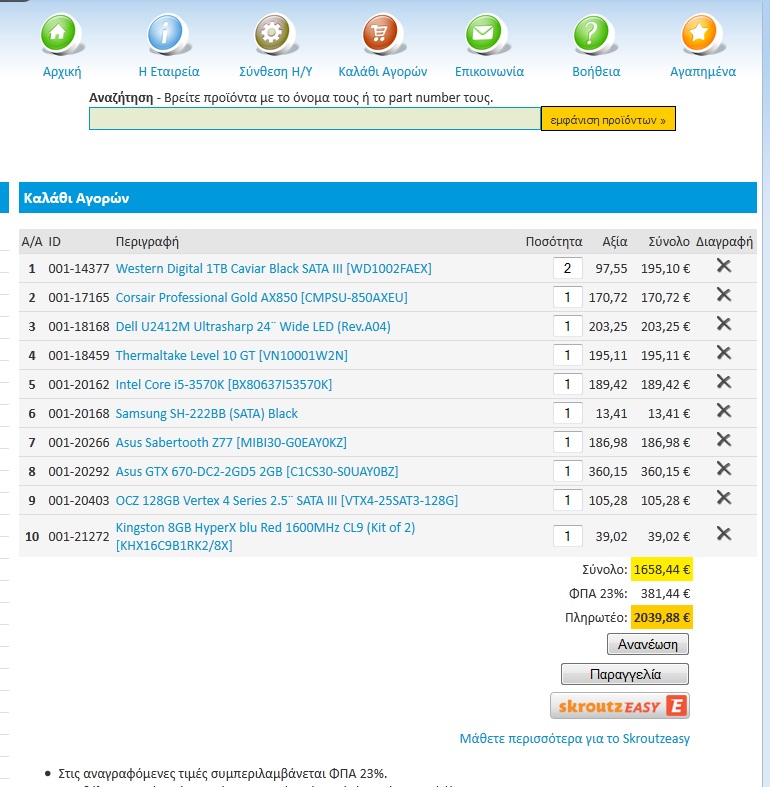
Task: Focus the product search field
Action: 315,119
